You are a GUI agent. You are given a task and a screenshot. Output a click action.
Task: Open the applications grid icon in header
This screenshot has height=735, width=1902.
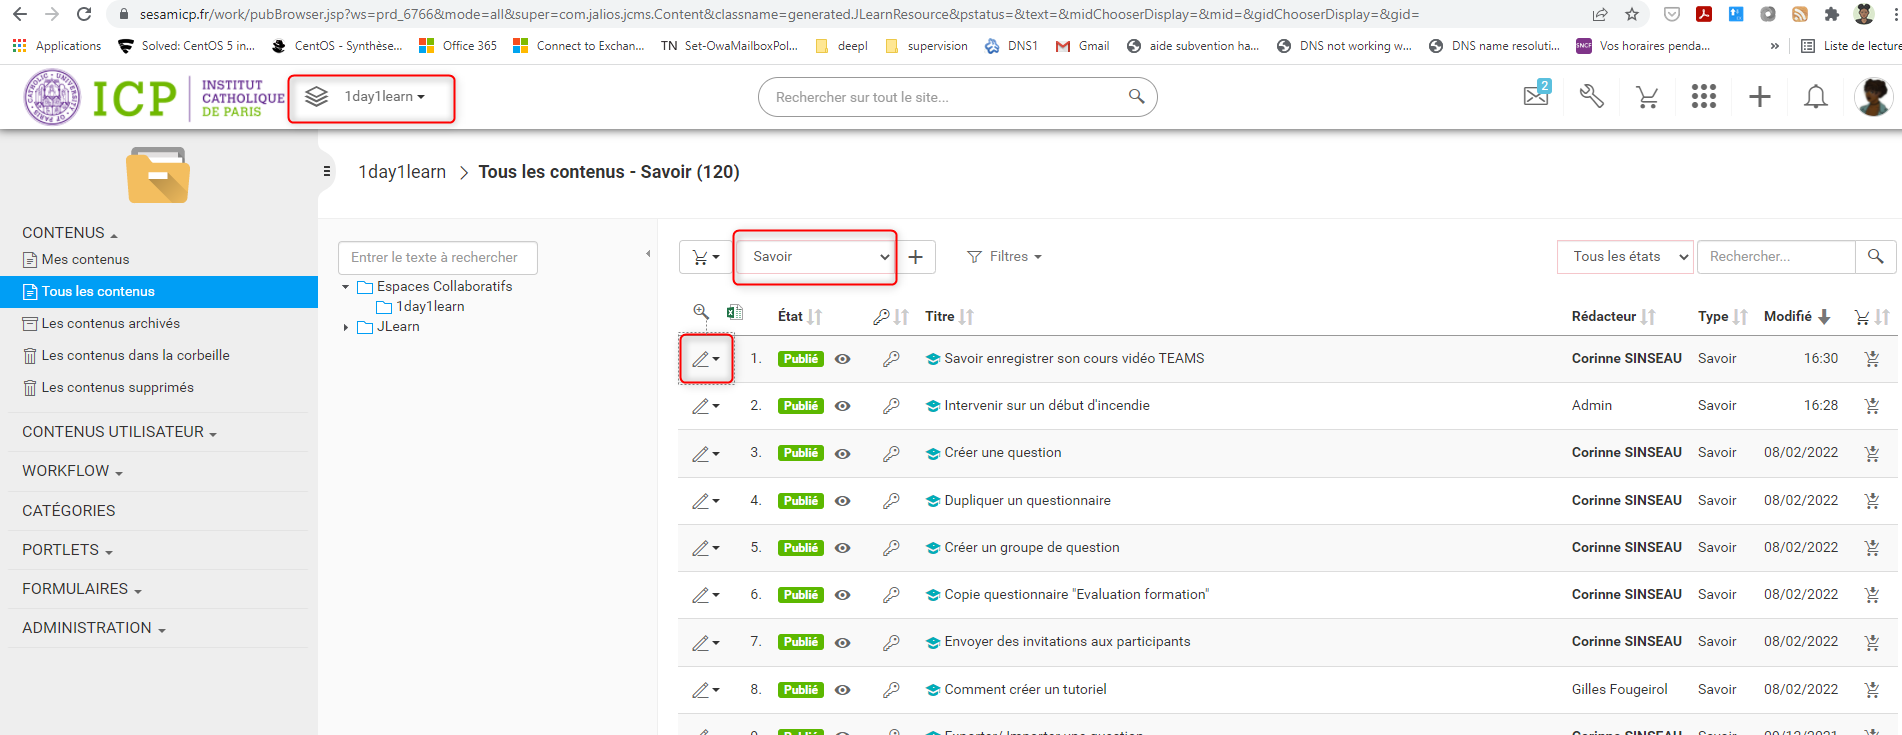pos(1703,96)
